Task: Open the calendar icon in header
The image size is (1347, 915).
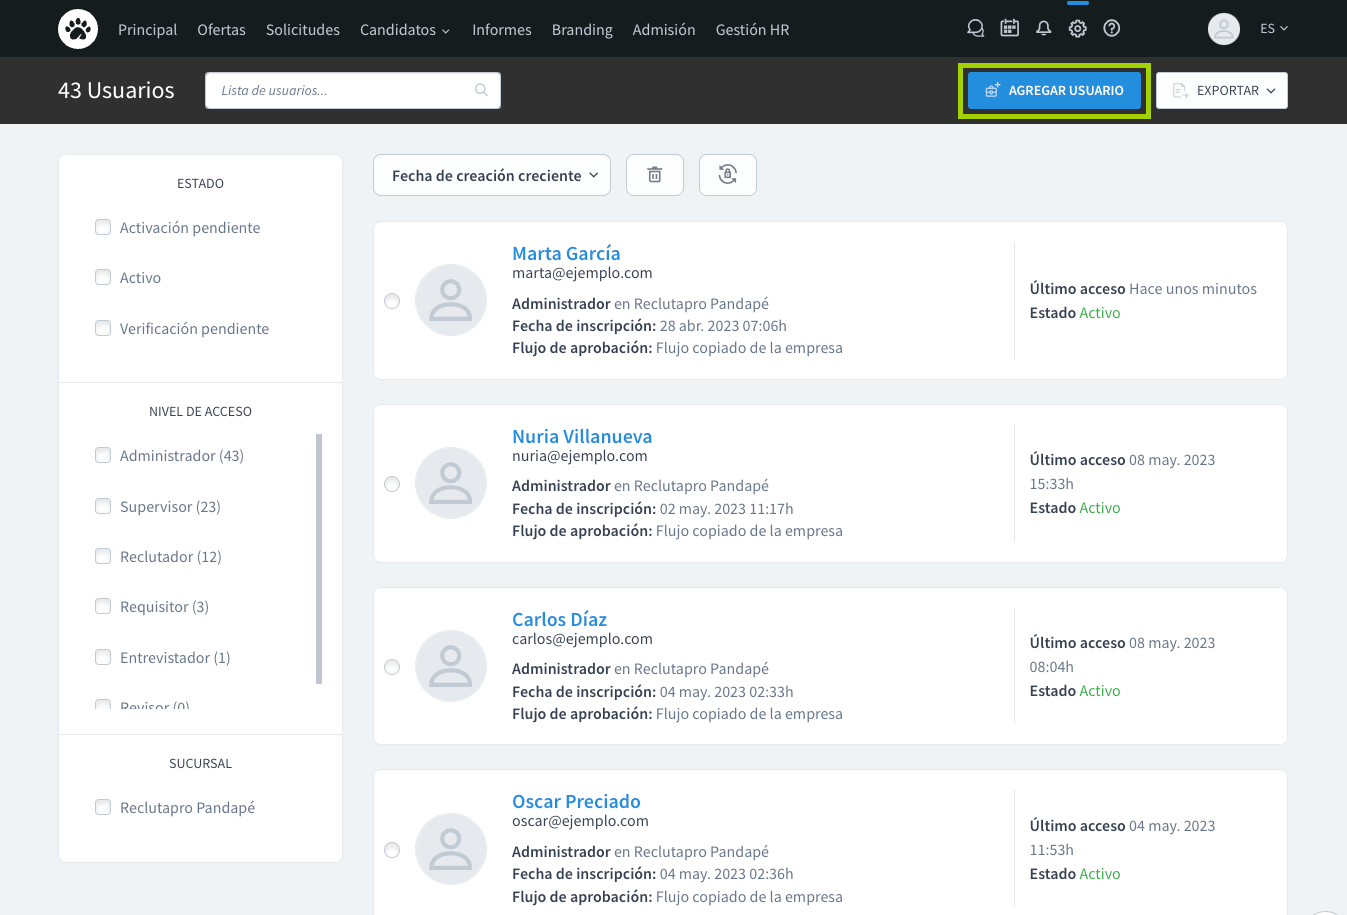Action: (1009, 29)
